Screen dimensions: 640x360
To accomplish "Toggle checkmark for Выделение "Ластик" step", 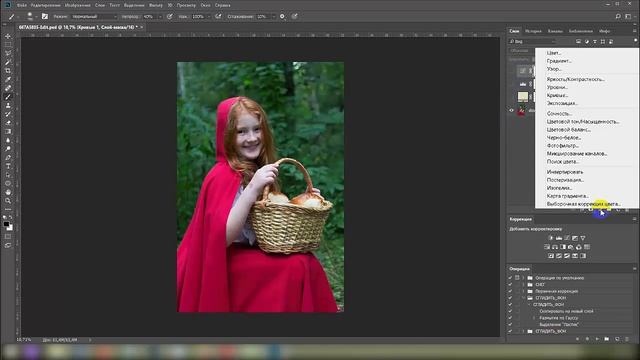I will click(510, 324).
